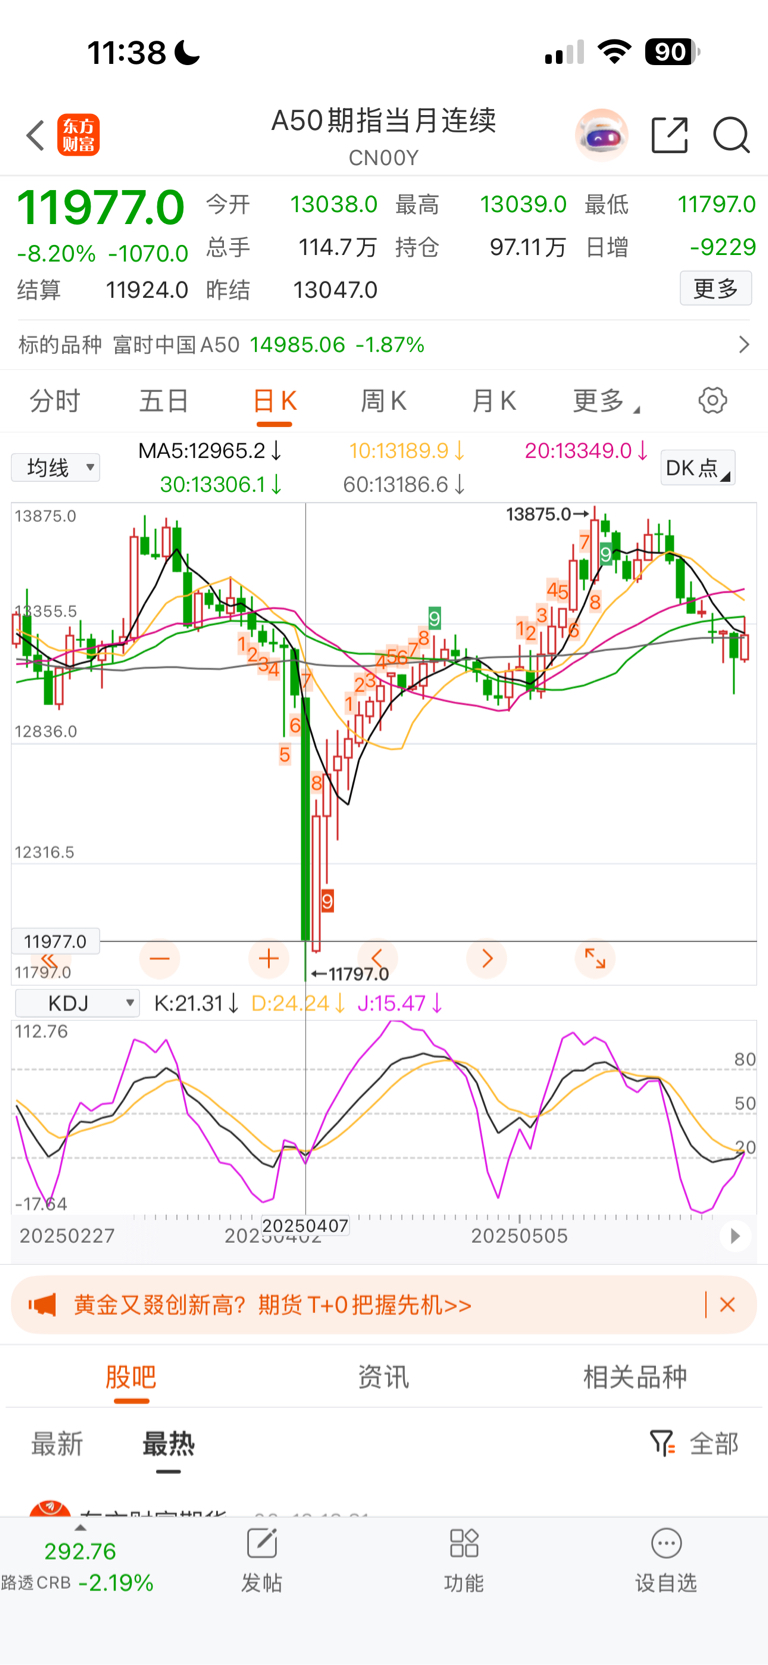Tap the 13875.0 high price marker
The image size is (768, 1665).
coord(548,514)
